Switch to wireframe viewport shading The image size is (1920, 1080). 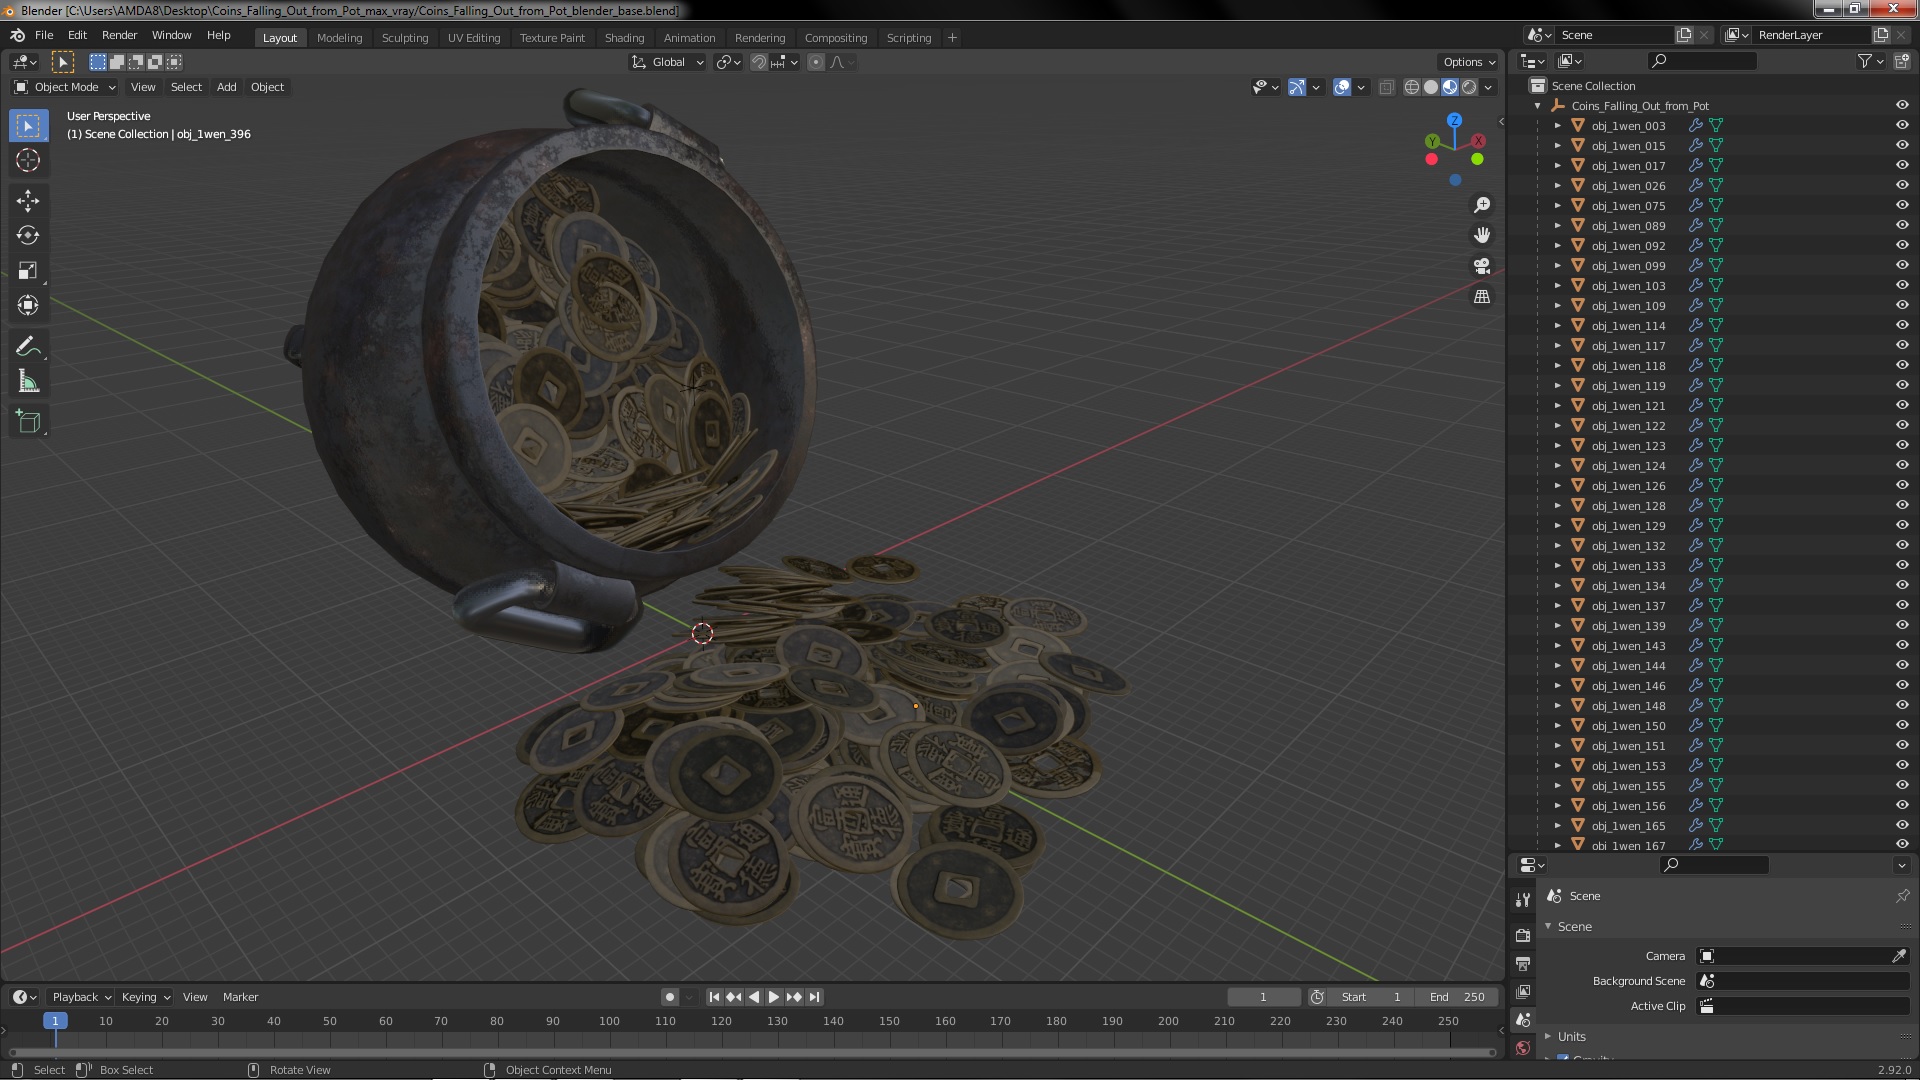pos(1412,88)
